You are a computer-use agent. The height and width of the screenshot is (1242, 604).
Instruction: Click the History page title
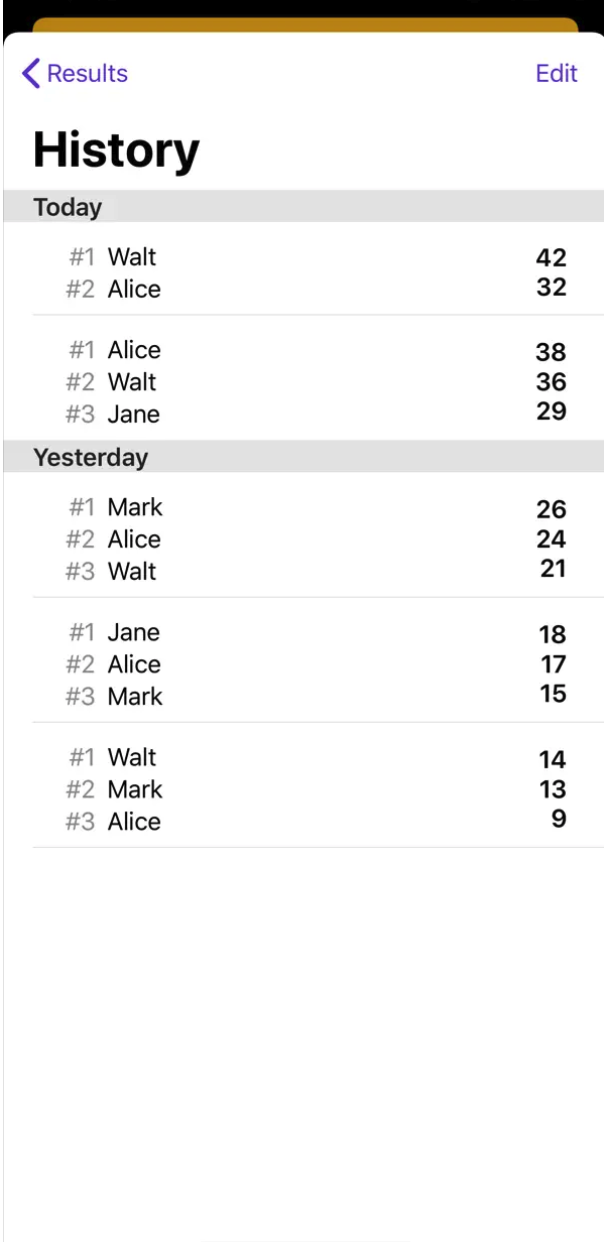[116, 150]
